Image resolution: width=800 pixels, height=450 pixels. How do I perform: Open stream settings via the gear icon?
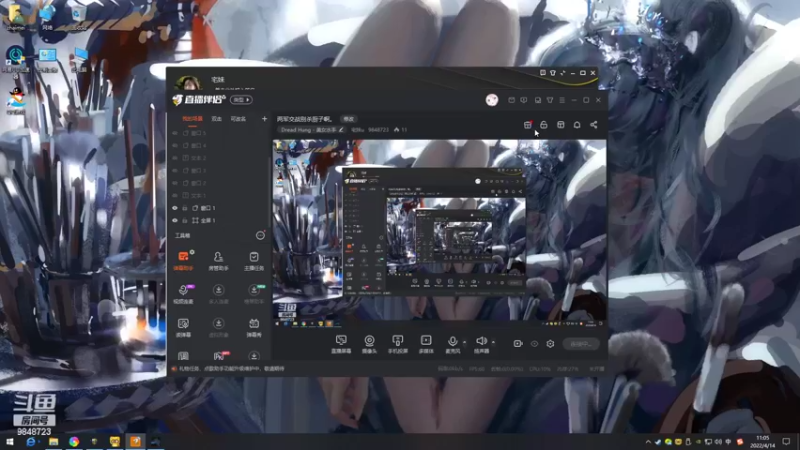click(x=550, y=344)
